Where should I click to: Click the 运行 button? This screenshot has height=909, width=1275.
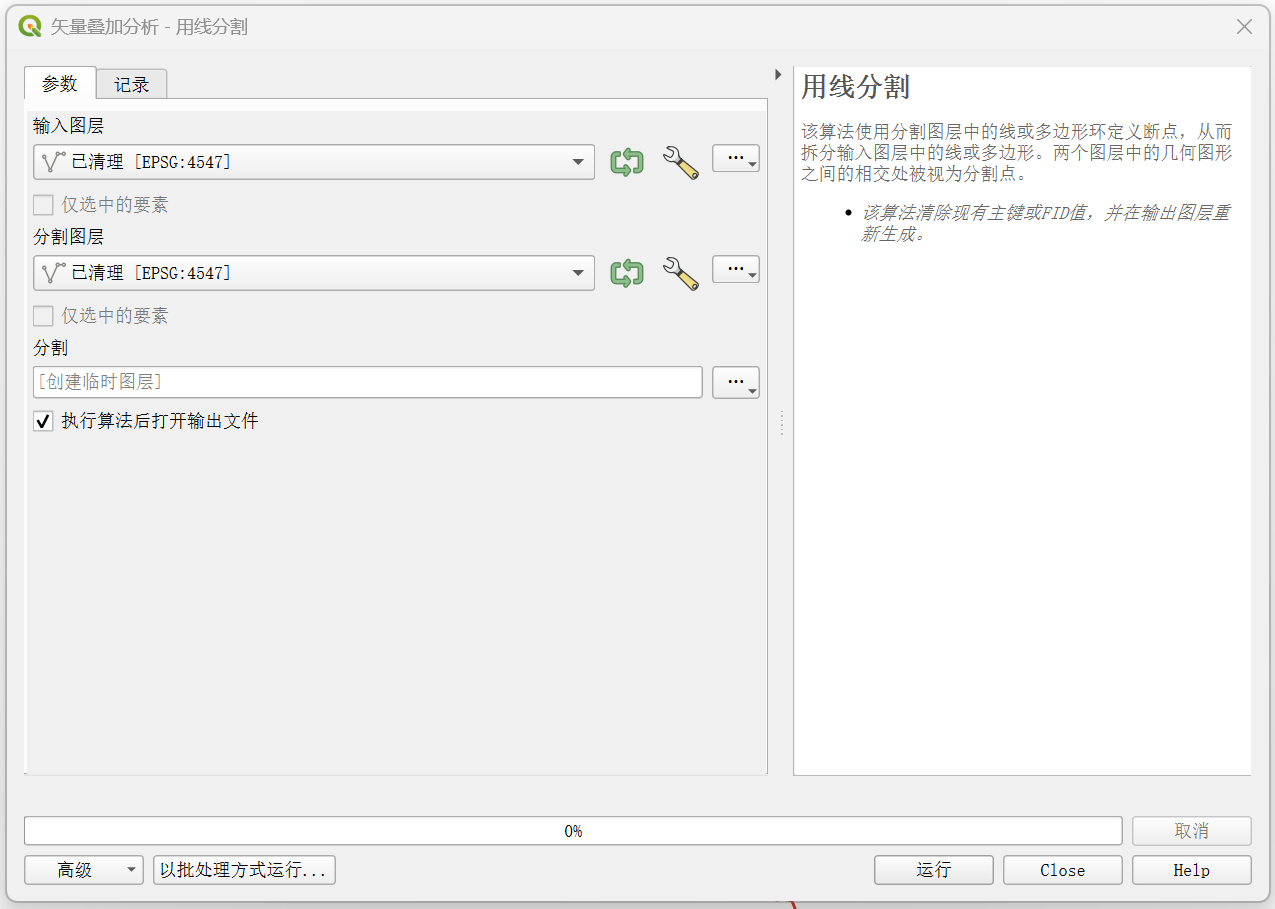coord(933,870)
